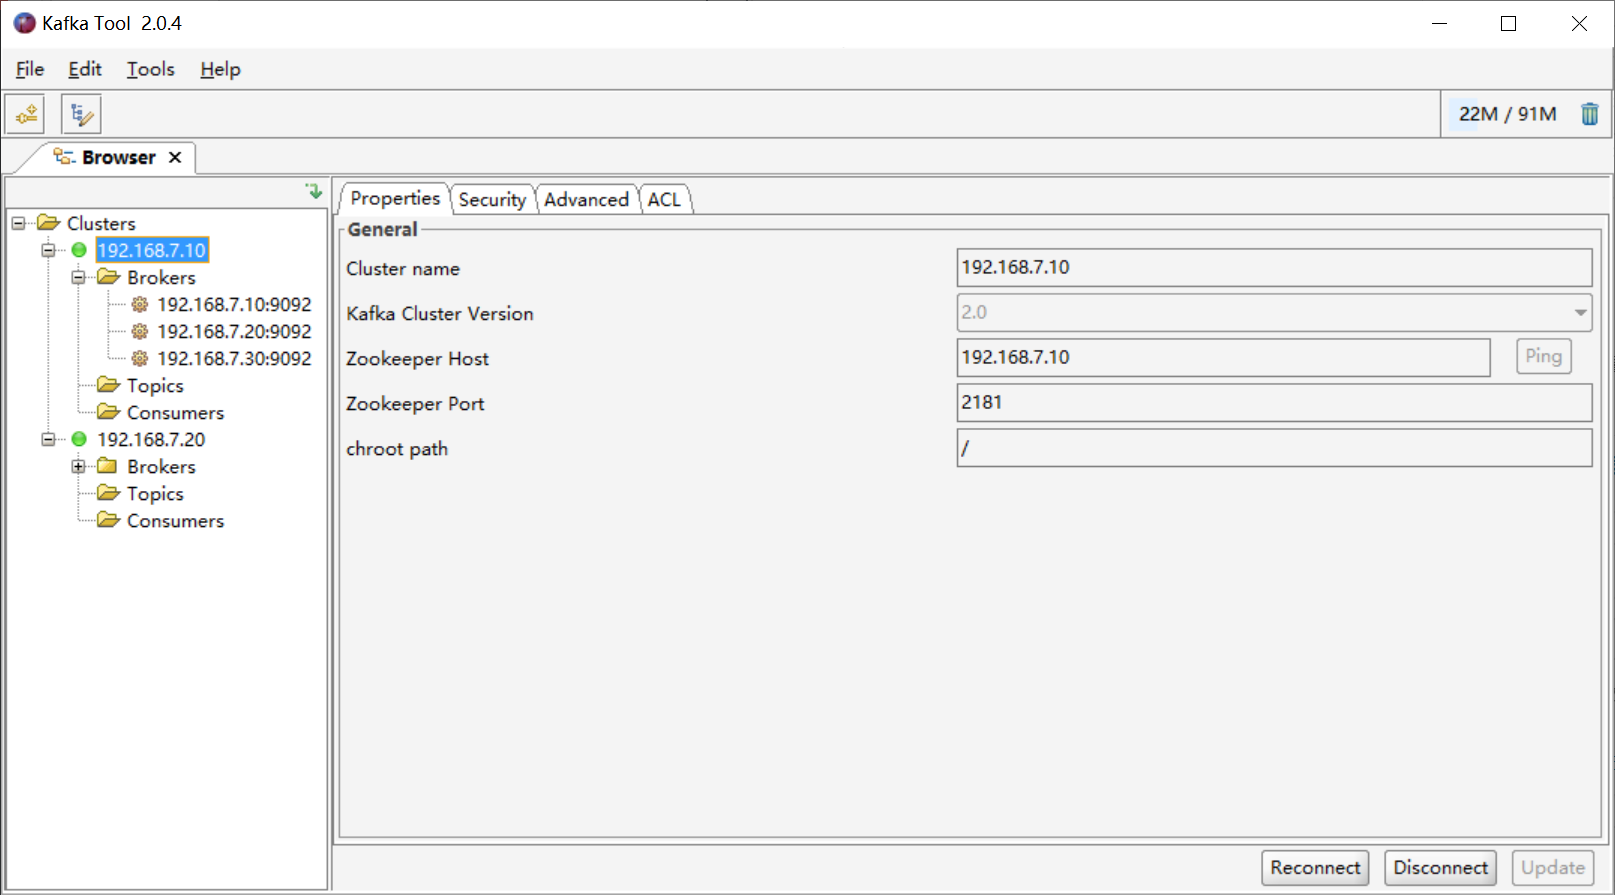1615x895 pixels.
Task: Click the Cluster name input field
Action: click(x=1274, y=267)
